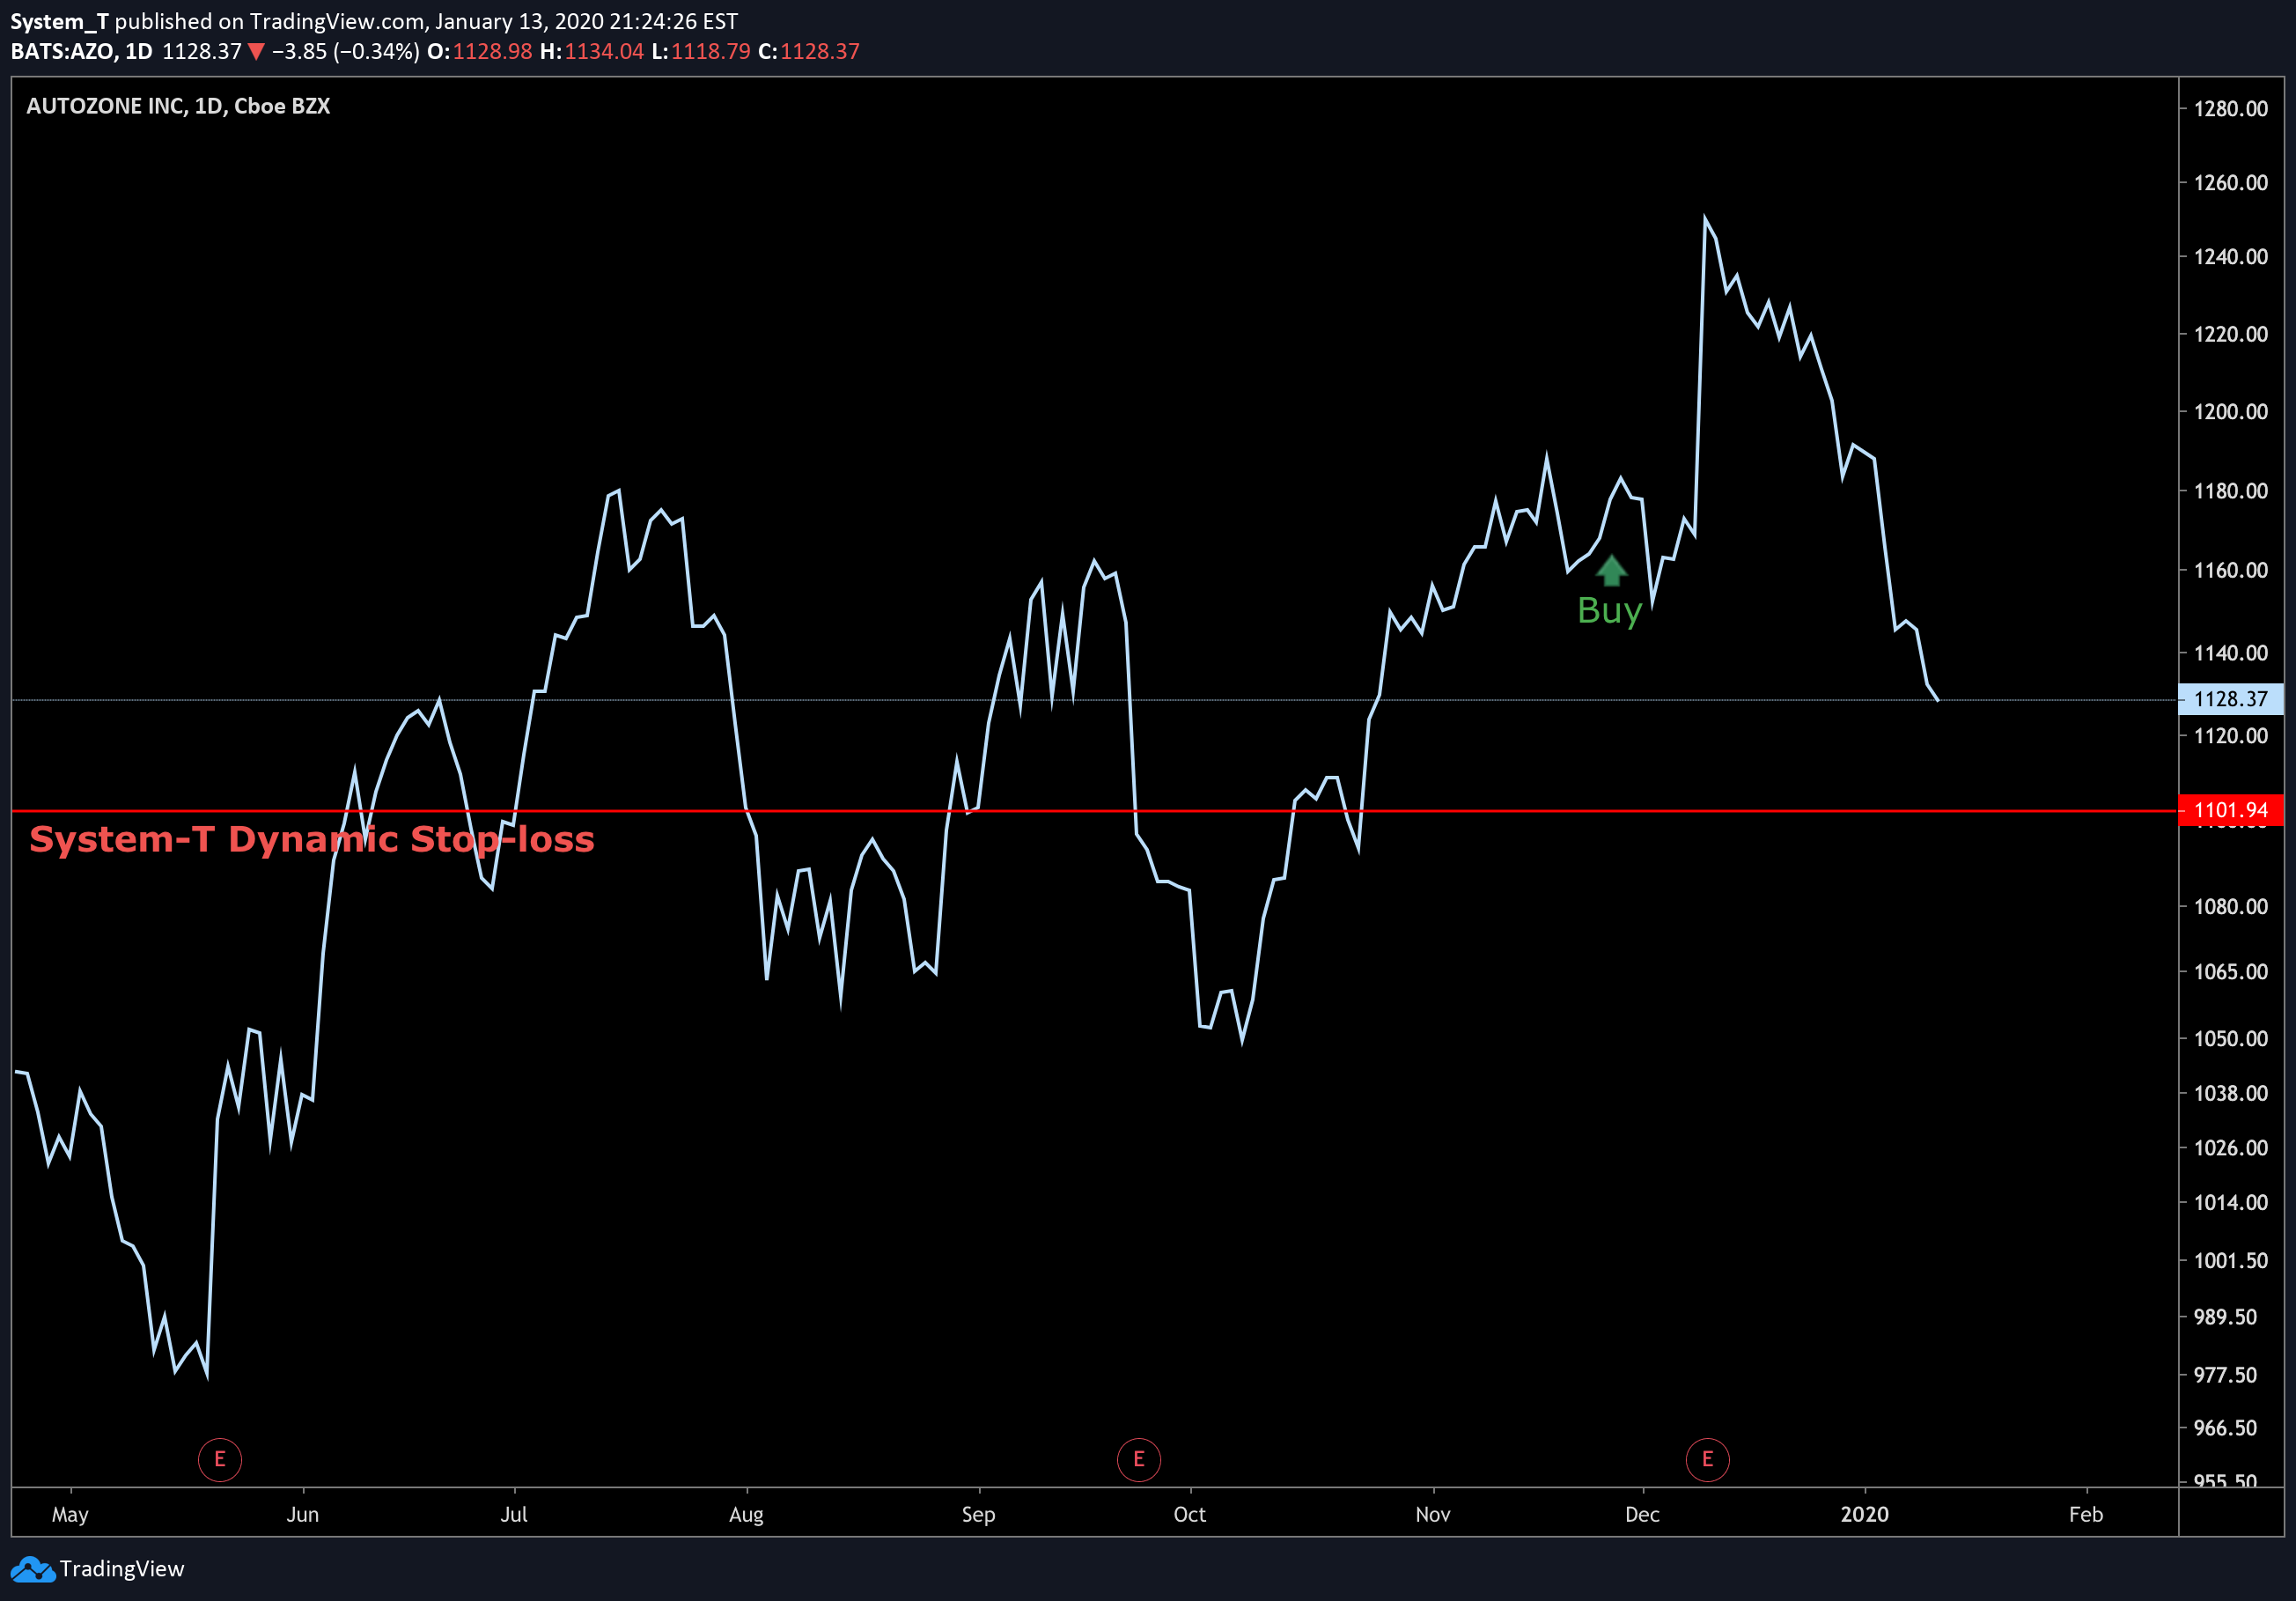Click the 966.50 price axis label
The height and width of the screenshot is (1601, 2296).
pos(2225,1428)
